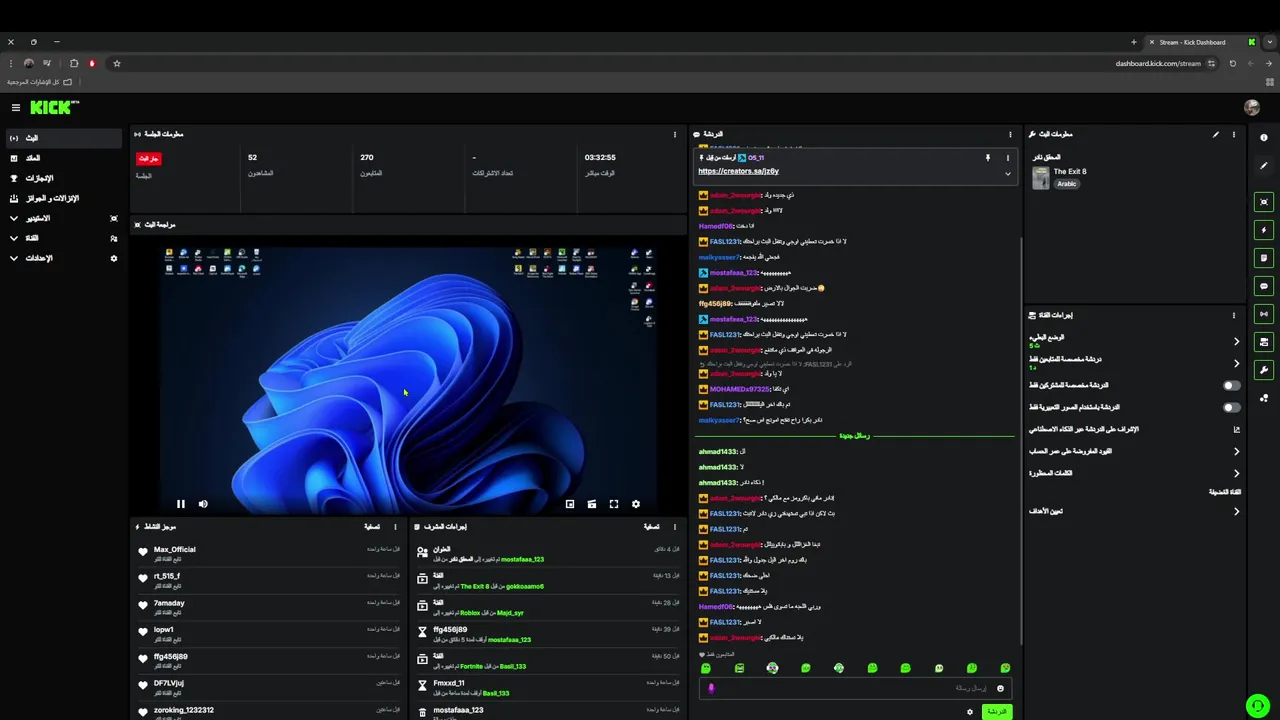Viewport: 1280px width, 720px height.
Task: Click the theater mode icon in the preview player
Action: point(592,504)
